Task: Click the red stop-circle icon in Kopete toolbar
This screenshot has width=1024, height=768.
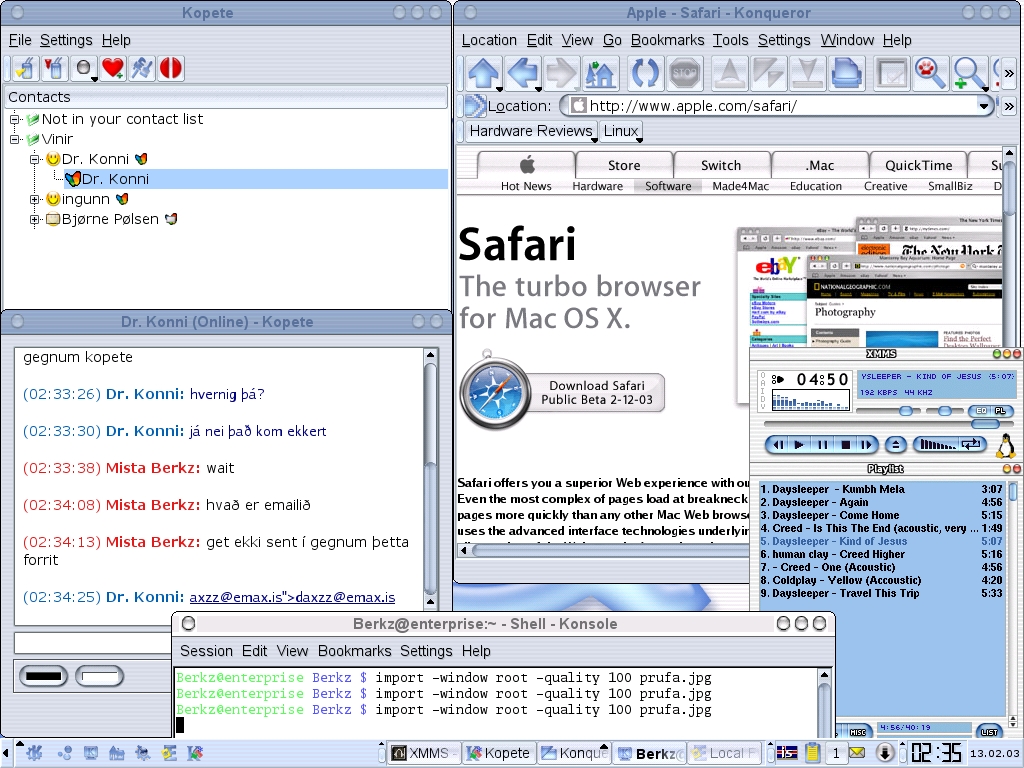Action: [170, 68]
